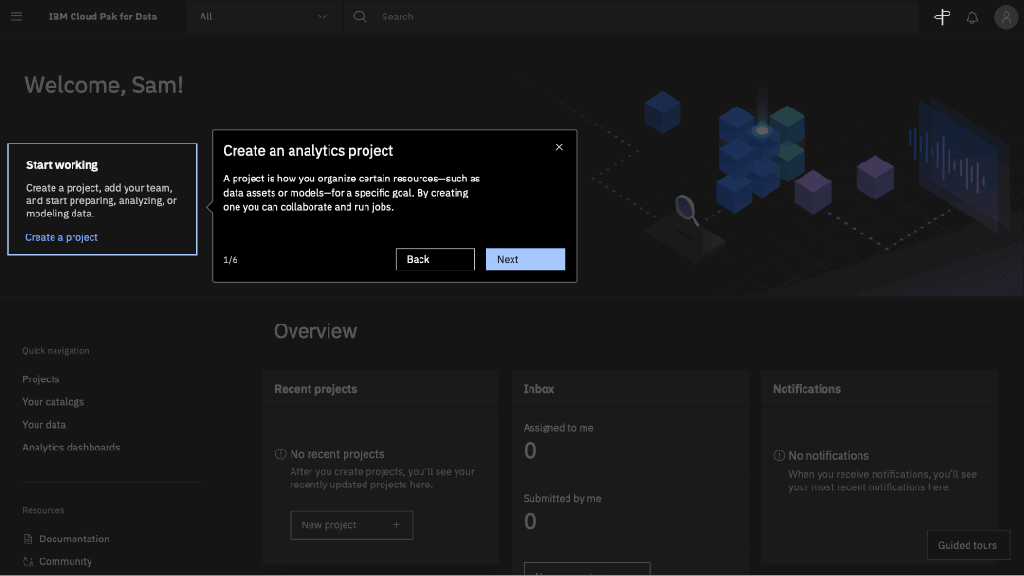
Task: Click the signpost tour icon in header
Action: tap(941, 17)
